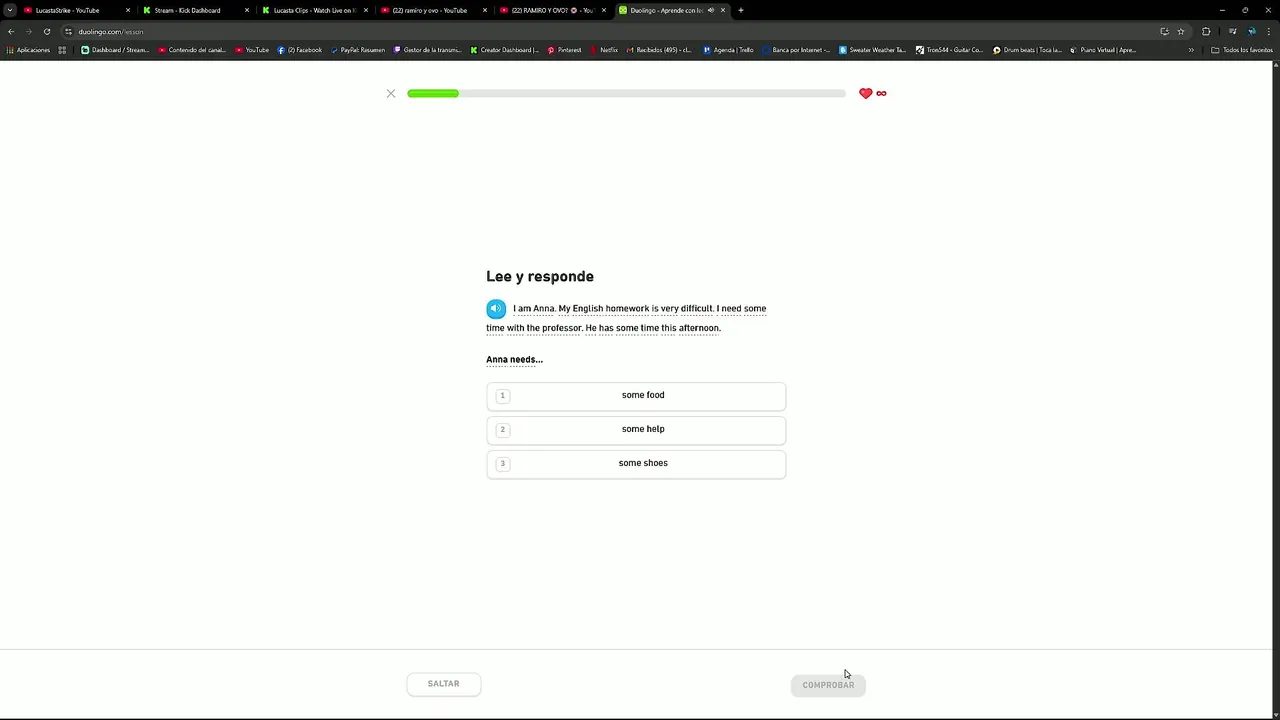Open the 'Creator Dashboard' bookmark
This screenshot has height=720, width=1280.
click(505, 50)
